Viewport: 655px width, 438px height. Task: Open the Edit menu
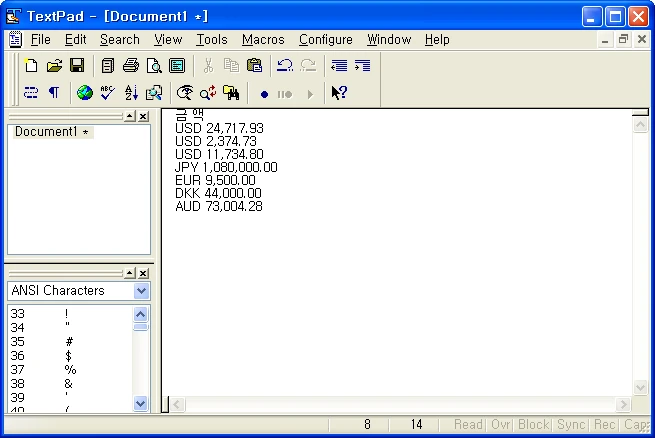pos(76,40)
